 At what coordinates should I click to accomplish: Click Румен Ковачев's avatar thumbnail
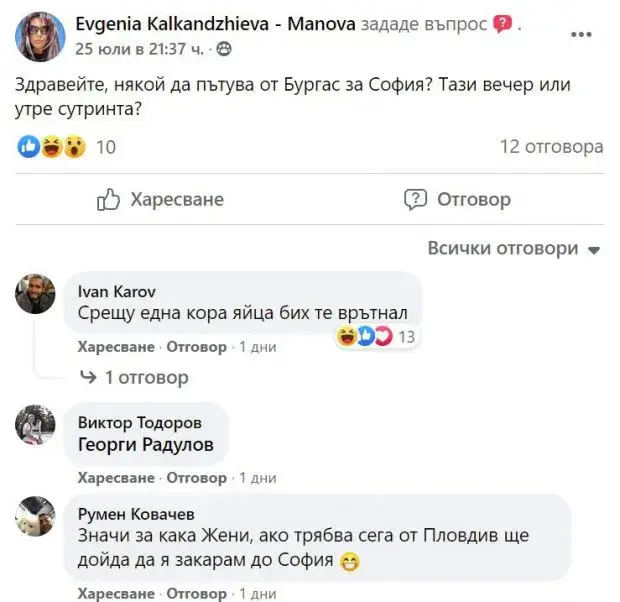click(x=36, y=517)
